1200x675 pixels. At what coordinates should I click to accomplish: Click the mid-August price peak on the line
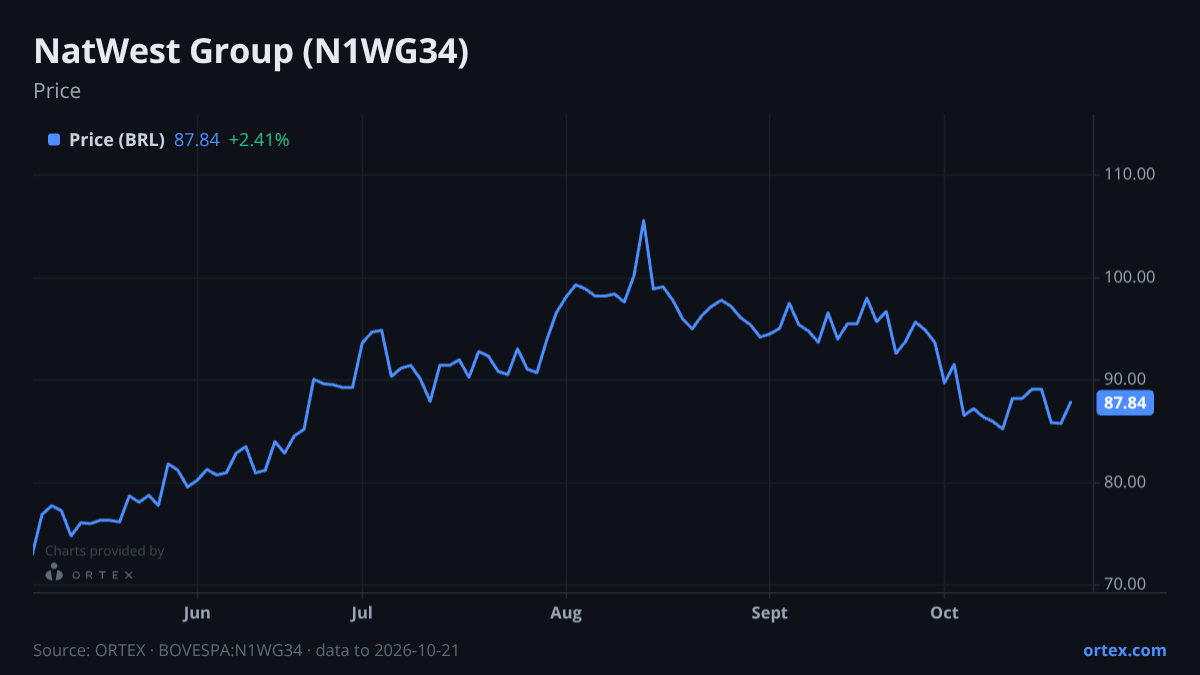click(x=643, y=221)
